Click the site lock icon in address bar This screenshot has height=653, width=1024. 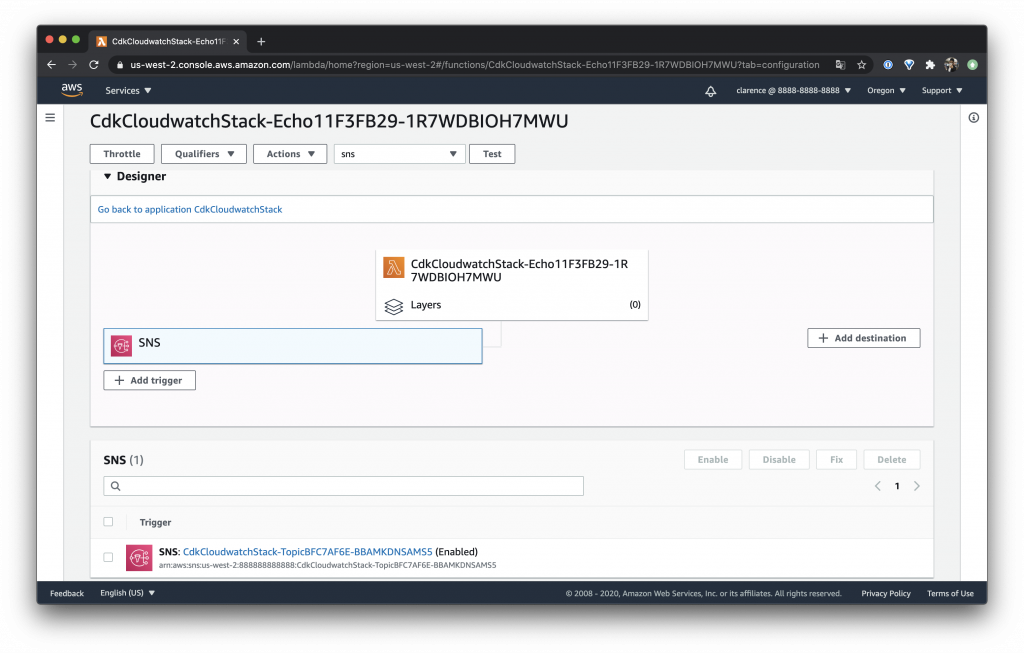(x=120, y=65)
